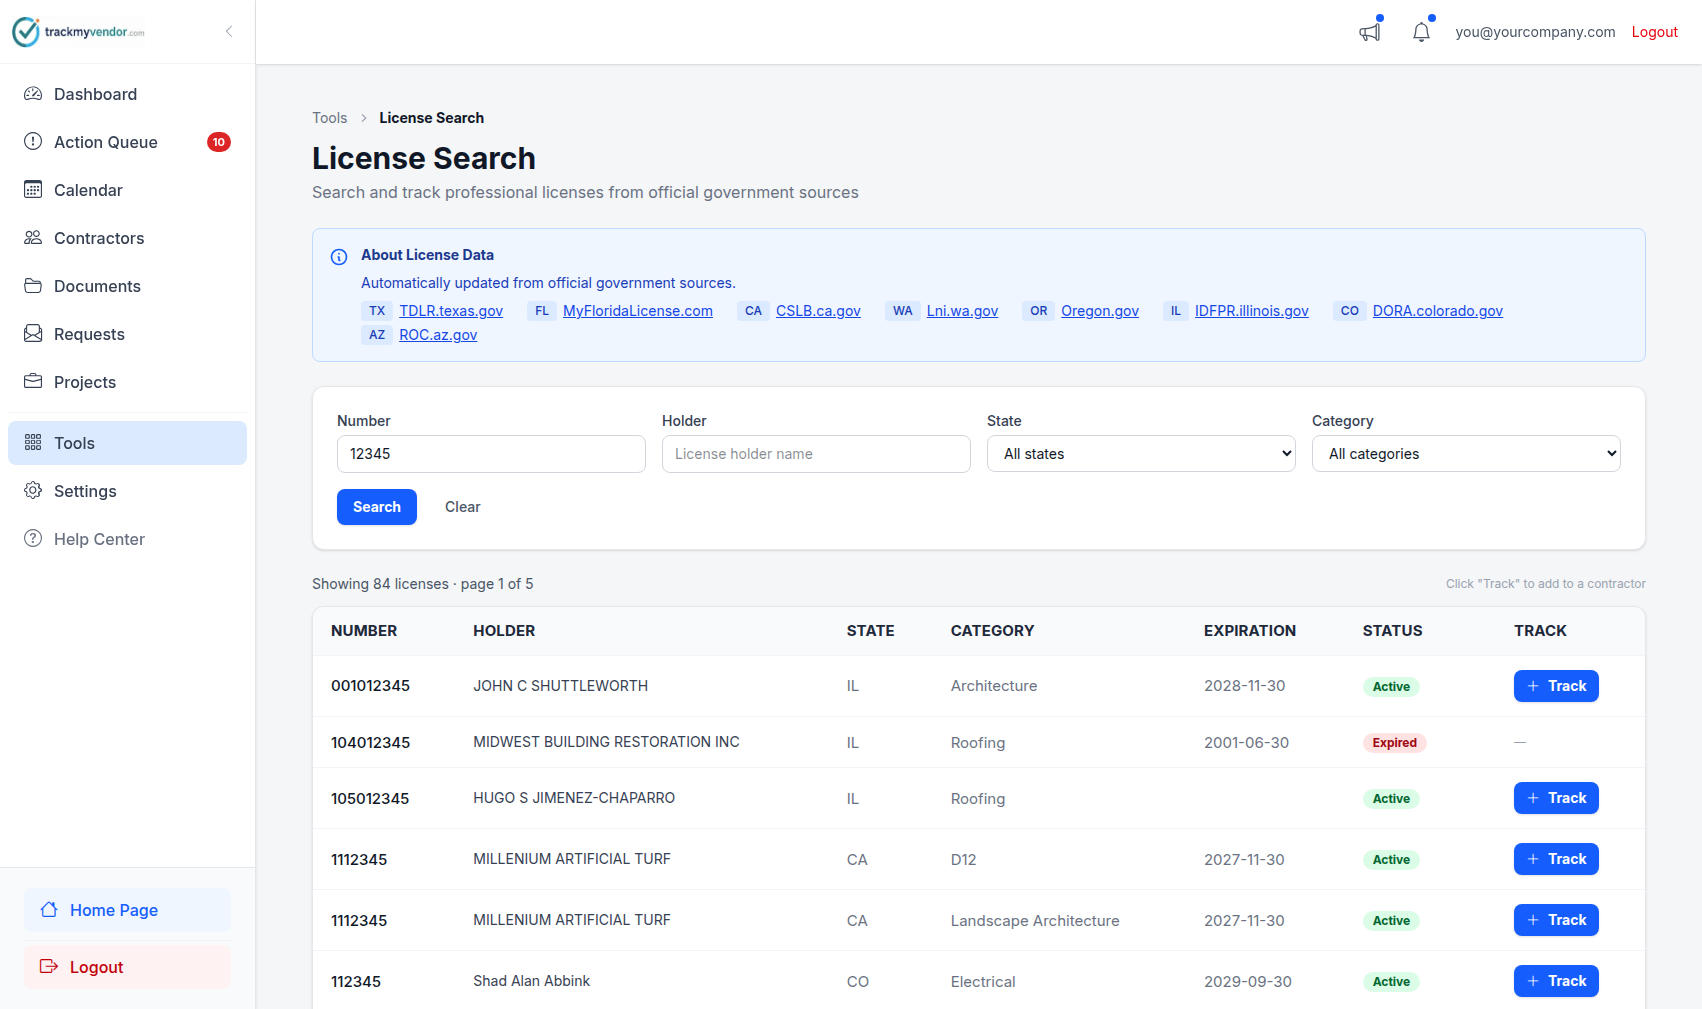Open MyFloridaLicense.com link

pyautogui.click(x=638, y=311)
